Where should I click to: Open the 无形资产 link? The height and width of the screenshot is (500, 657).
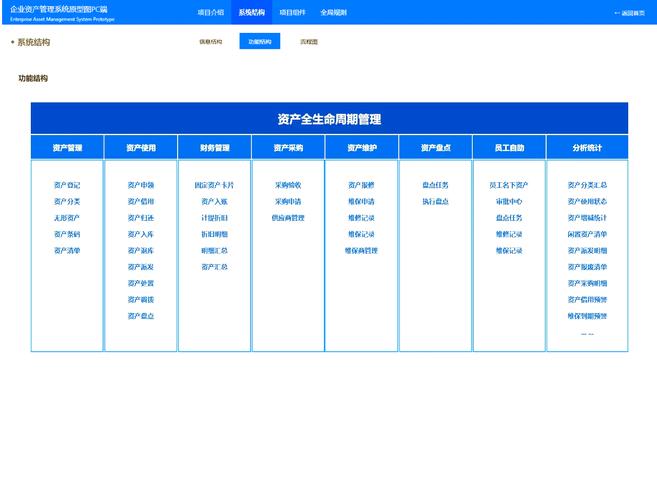click(x=67, y=218)
